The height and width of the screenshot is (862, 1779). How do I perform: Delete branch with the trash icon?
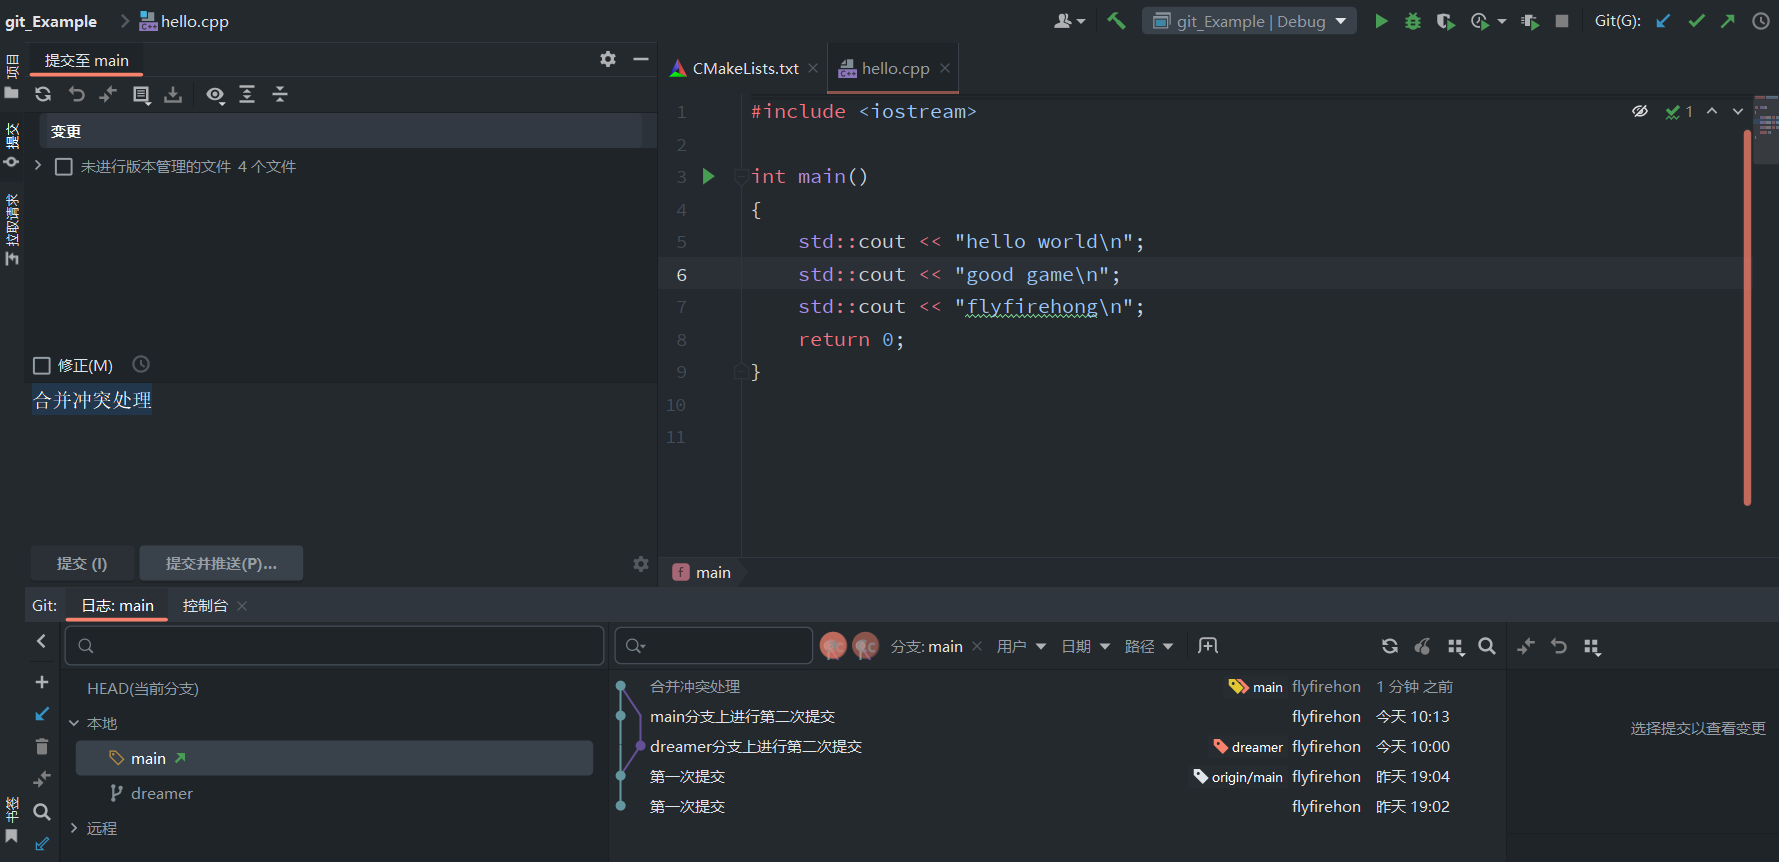[42, 747]
